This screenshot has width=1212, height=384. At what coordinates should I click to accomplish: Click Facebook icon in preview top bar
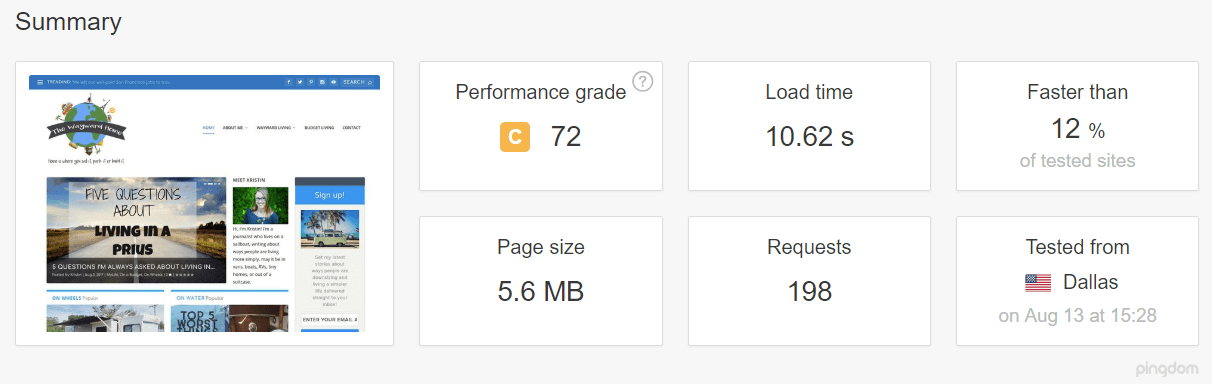click(289, 82)
